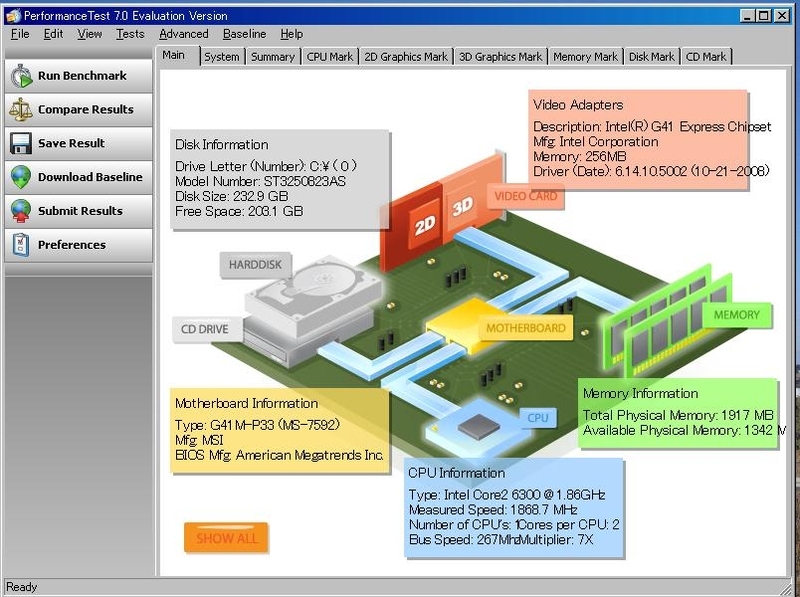The height and width of the screenshot is (597, 800).
Task: Click the MOTHERBOARD label
Action: [x=526, y=328]
